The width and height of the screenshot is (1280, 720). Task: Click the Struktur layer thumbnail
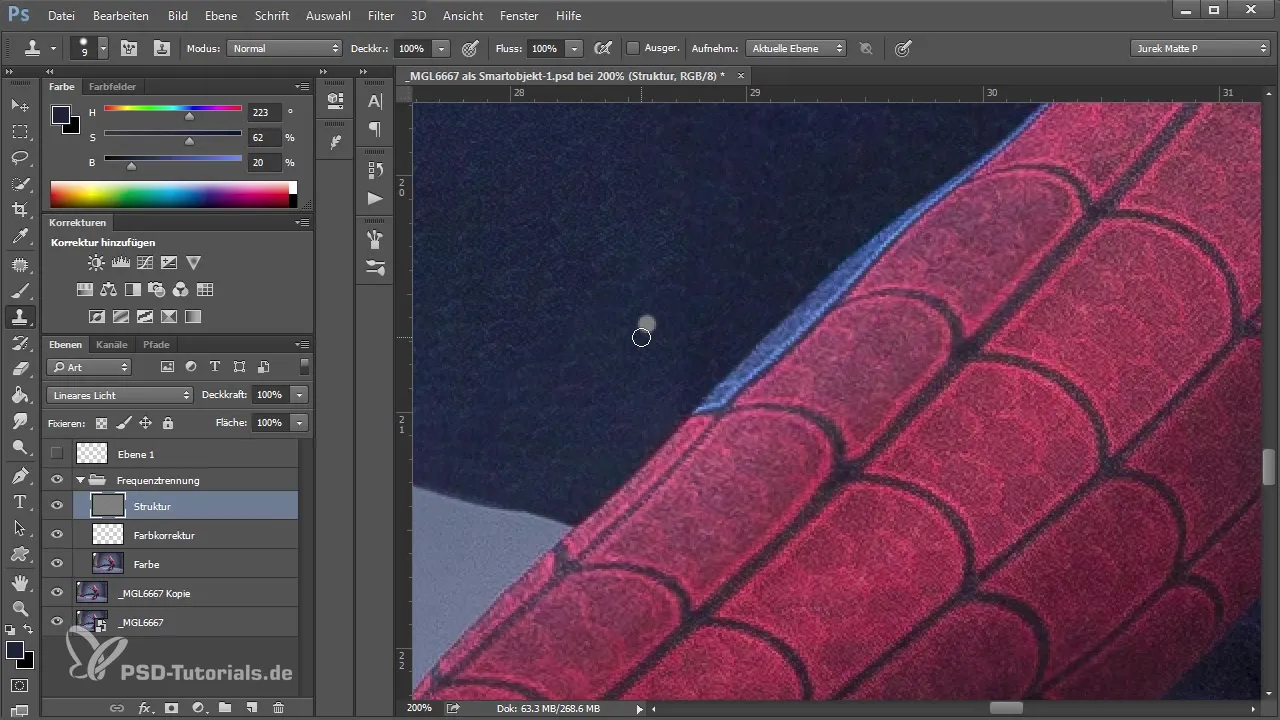click(108, 506)
